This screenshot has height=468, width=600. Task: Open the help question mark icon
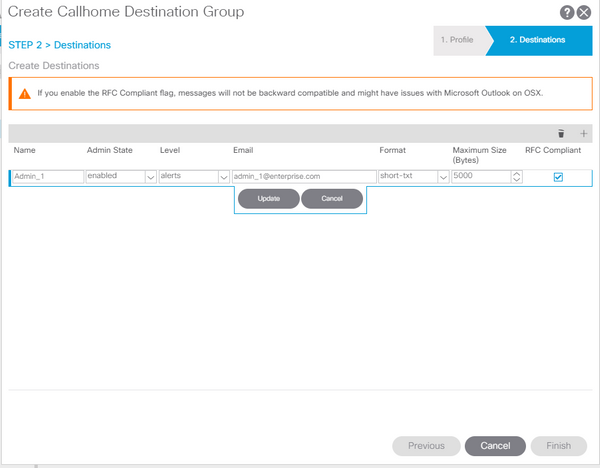pos(567,13)
